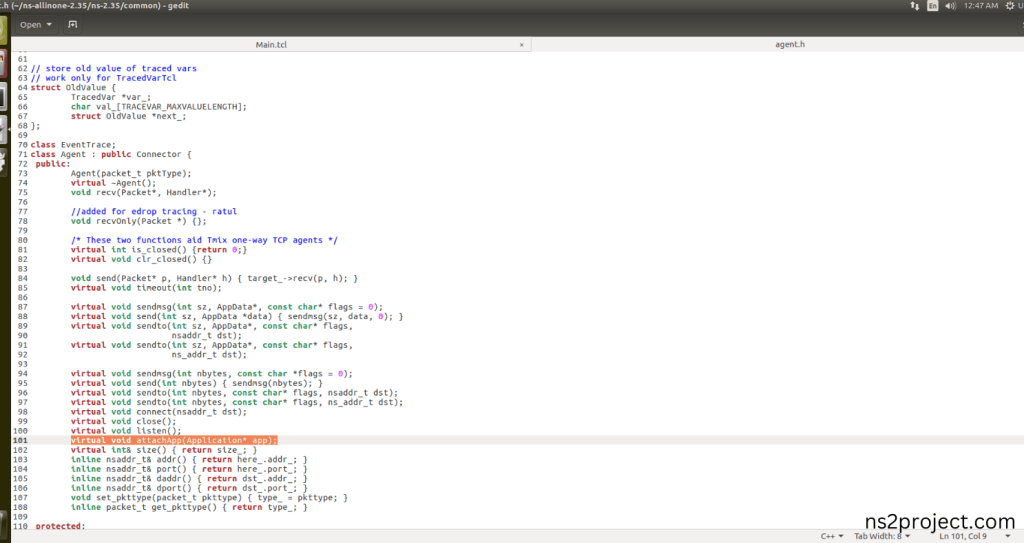Create a new document with toolbar icon
The image size is (1024, 543).
[72, 25]
